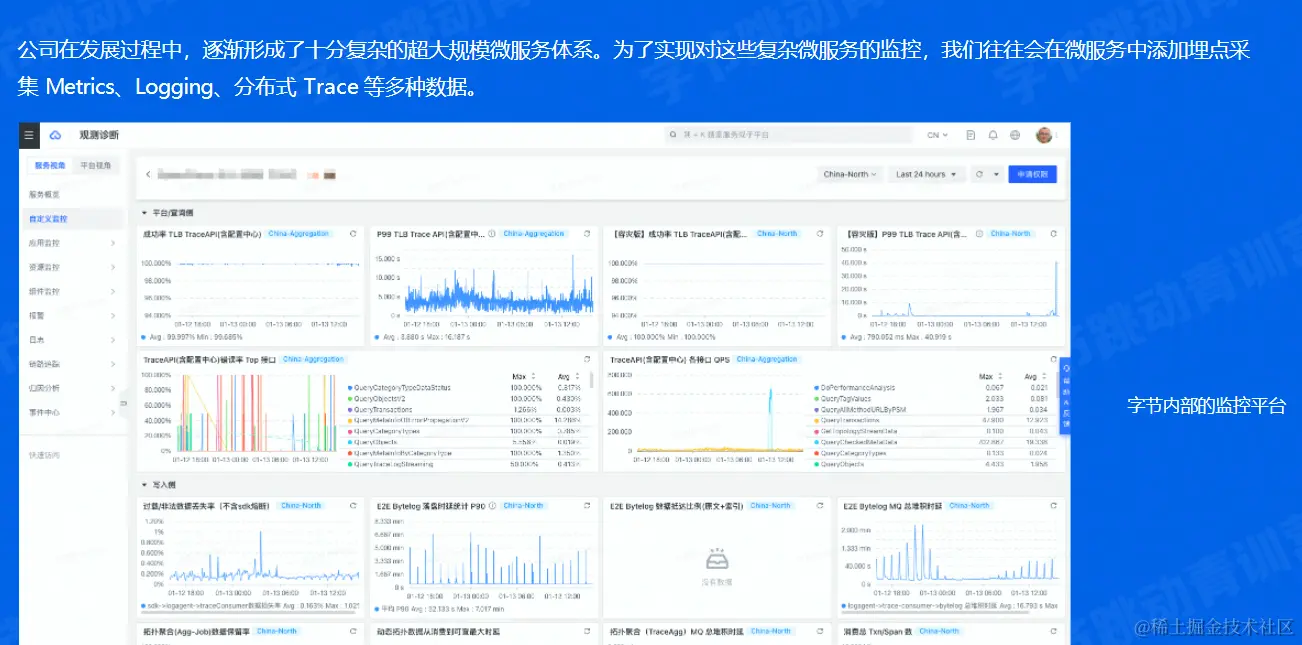Viewport: 1302px width, 645px height.
Task: Refresh the E2E Bytelog 数据延迟比例 panel
Action: coord(821,506)
